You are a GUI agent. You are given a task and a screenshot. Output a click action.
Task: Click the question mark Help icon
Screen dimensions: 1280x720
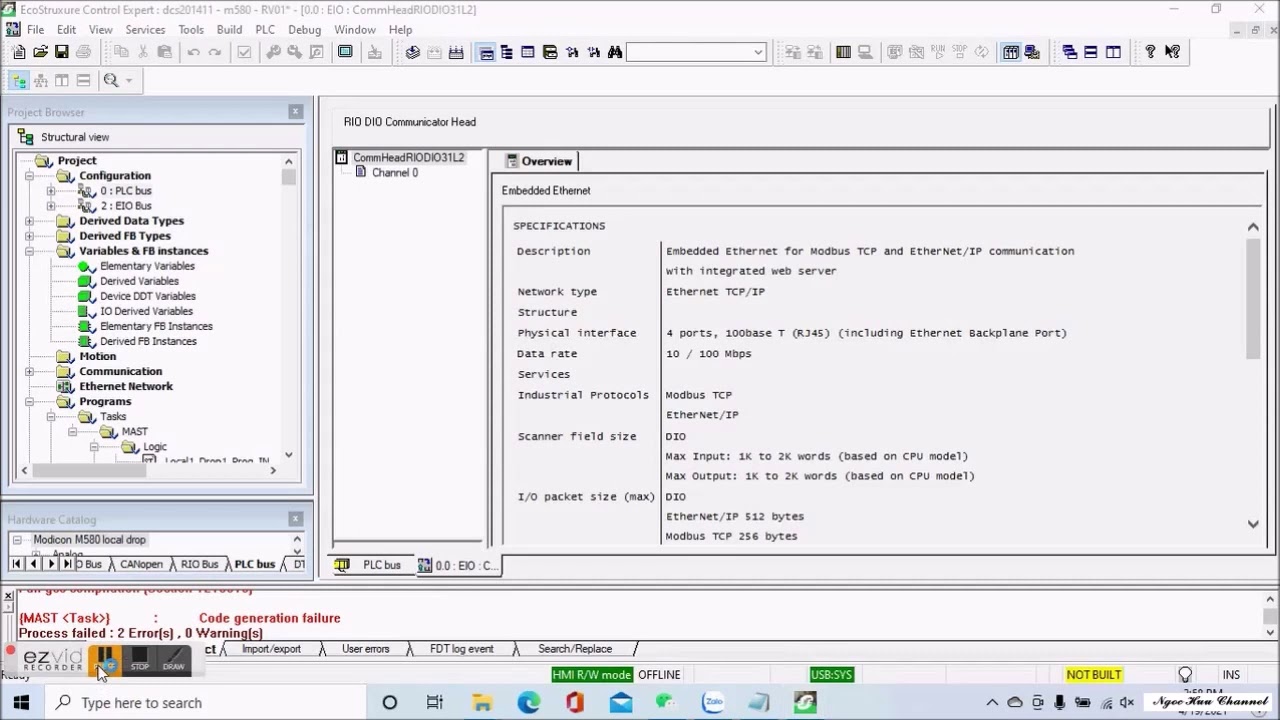1150,52
